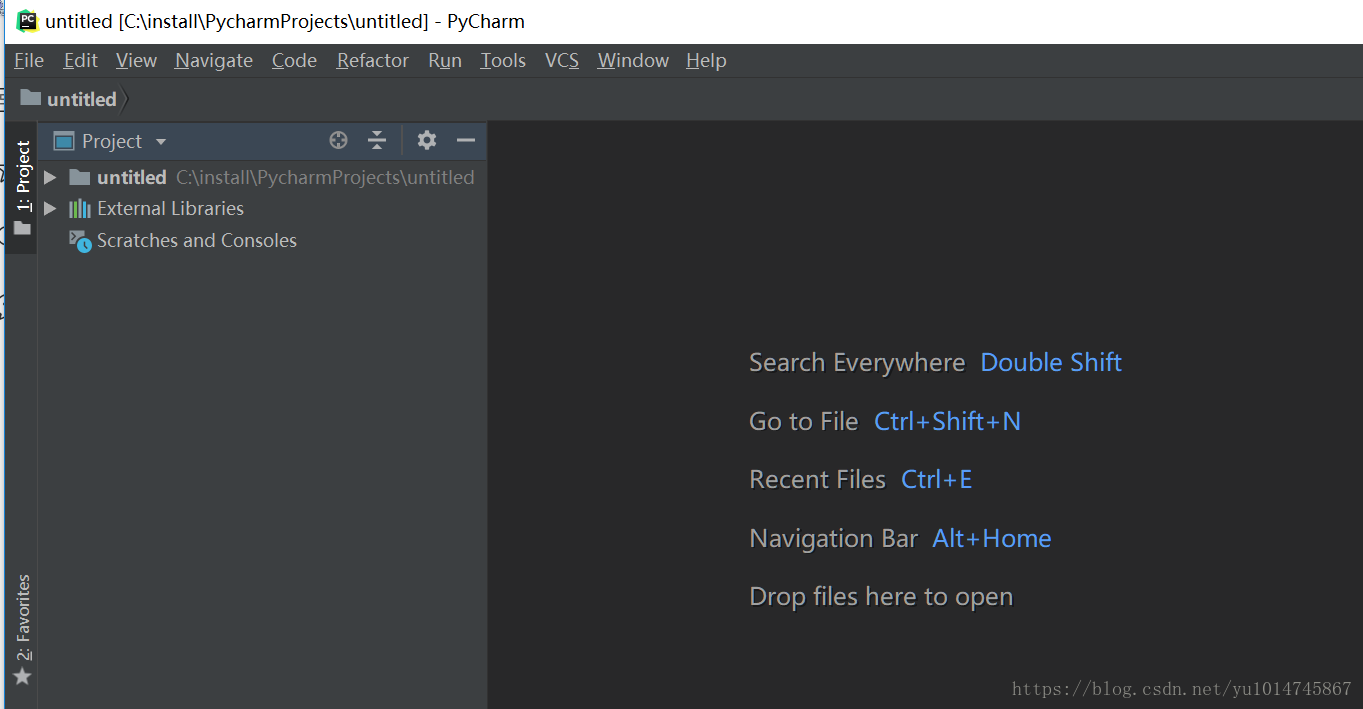Toggle the 2: Favorites side tab
Image resolution: width=1363 pixels, height=709 pixels.
point(22,630)
